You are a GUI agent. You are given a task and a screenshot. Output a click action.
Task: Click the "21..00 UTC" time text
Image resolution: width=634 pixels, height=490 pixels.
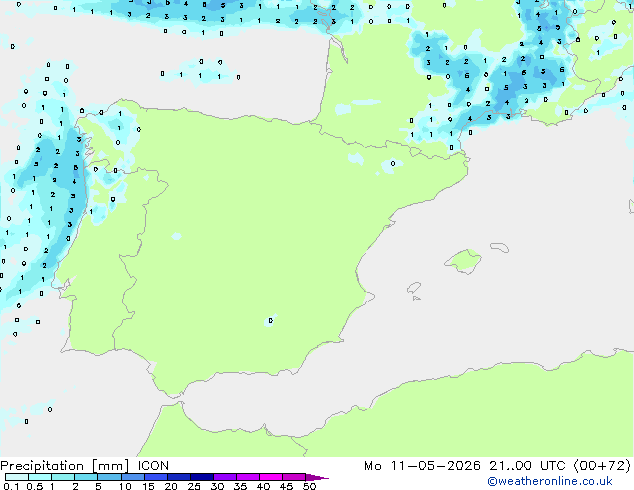coord(527,466)
